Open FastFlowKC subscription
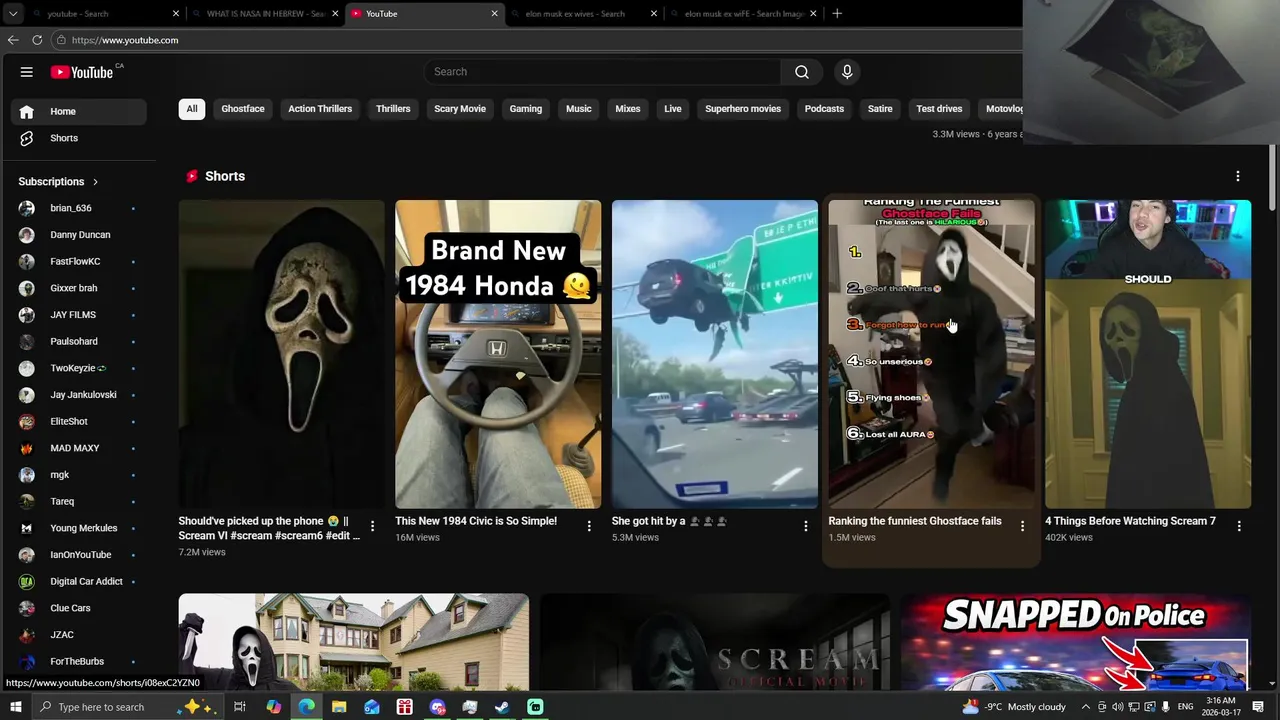1280x720 pixels. [77, 262]
